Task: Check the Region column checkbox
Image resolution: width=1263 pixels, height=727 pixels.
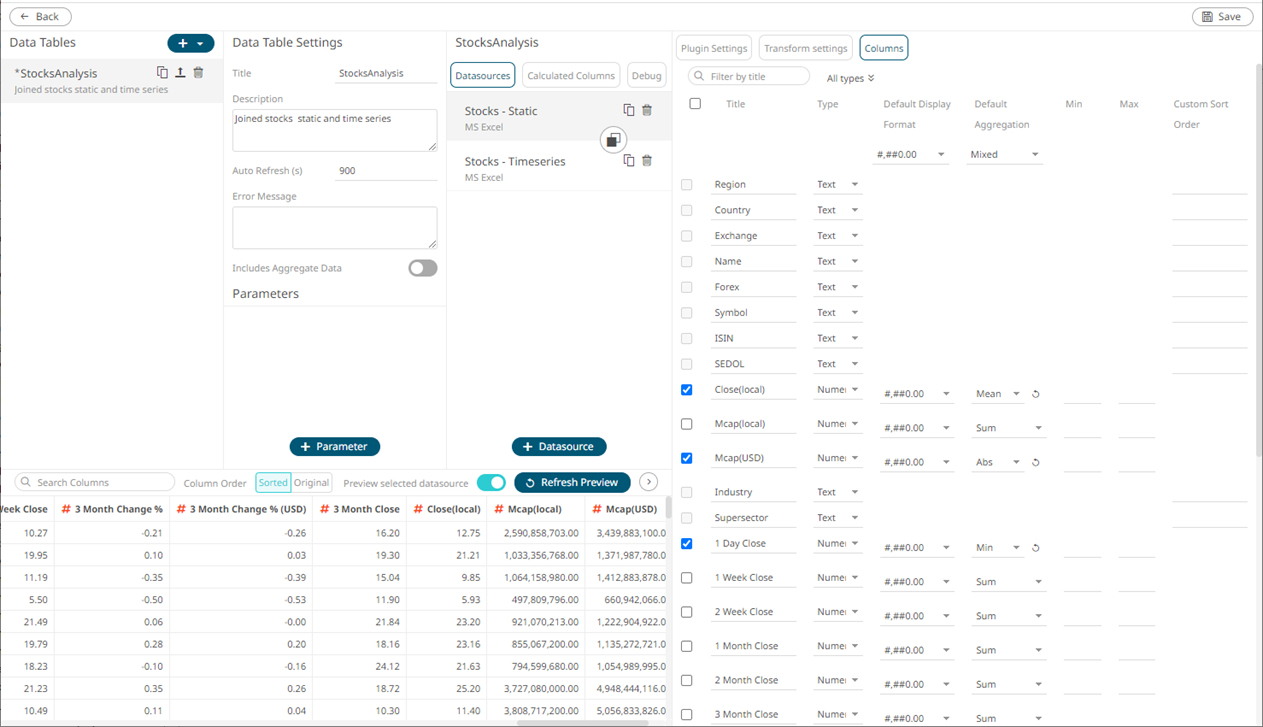Action: coord(686,185)
